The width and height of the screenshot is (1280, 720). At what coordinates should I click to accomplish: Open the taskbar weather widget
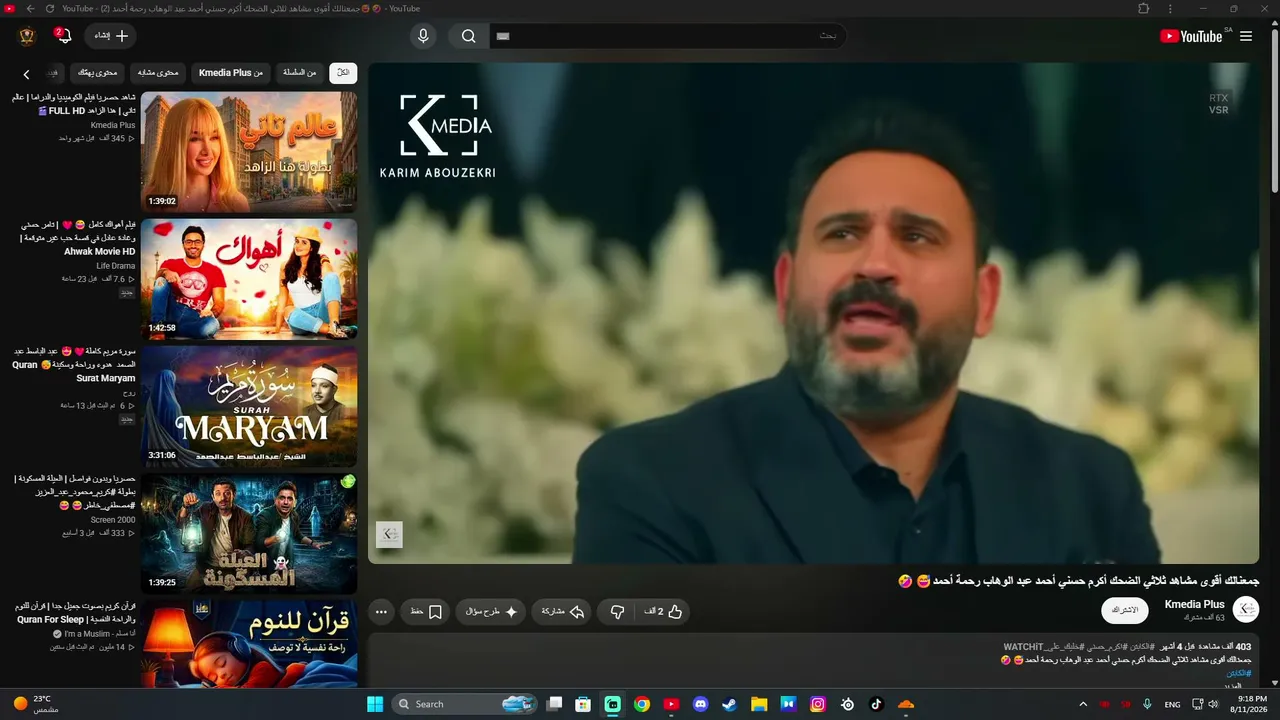pos(36,704)
